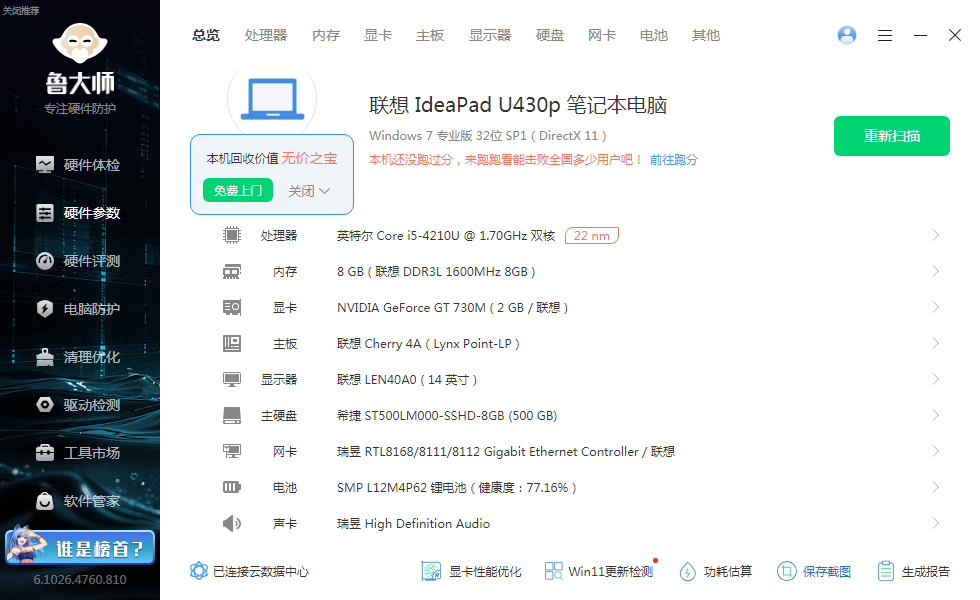The height and width of the screenshot is (600, 980).
Task: Switch to 电池 tab
Action: 654,36
